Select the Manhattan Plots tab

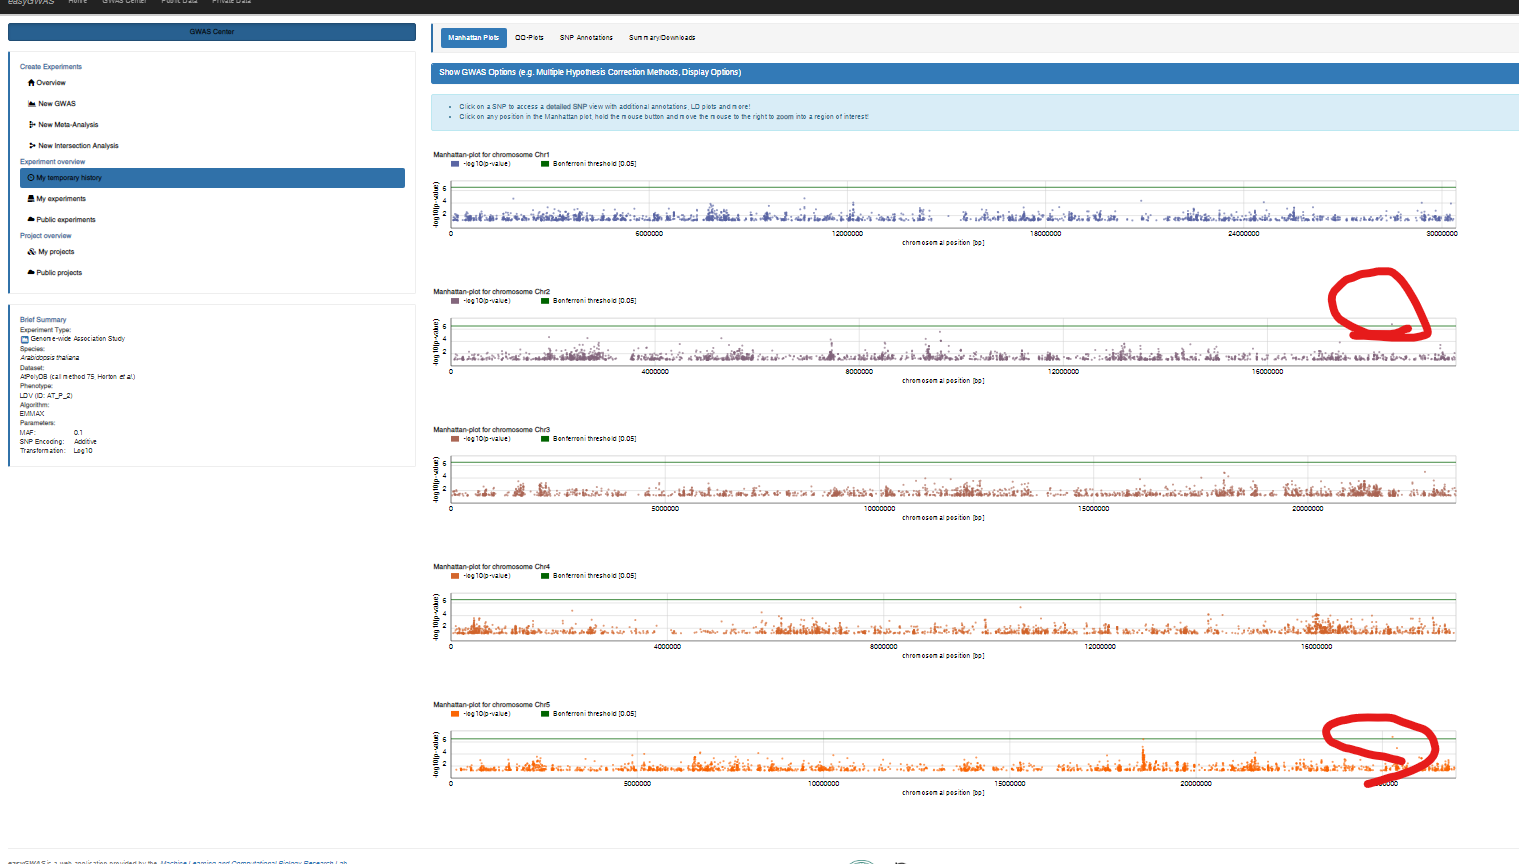tap(473, 38)
